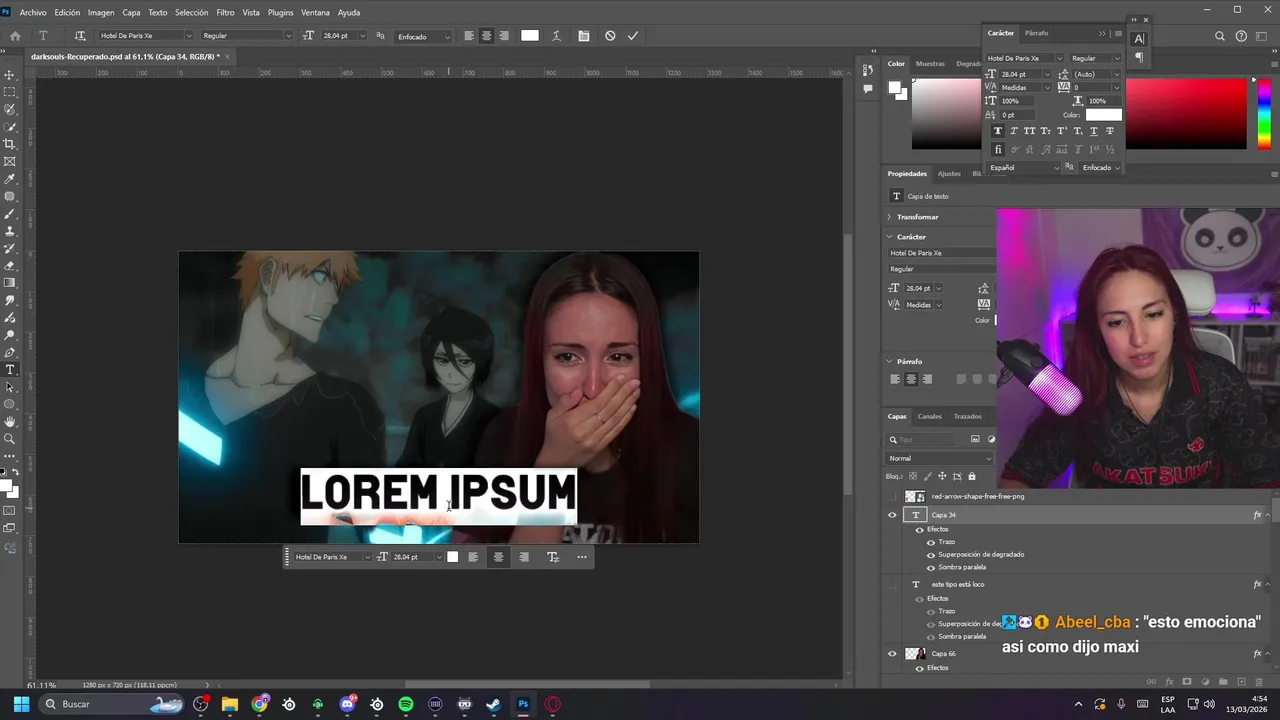Viewport: 1280px width, 720px height.
Task: Toggle All Caps in Character panel
Action: (1029, 131)
